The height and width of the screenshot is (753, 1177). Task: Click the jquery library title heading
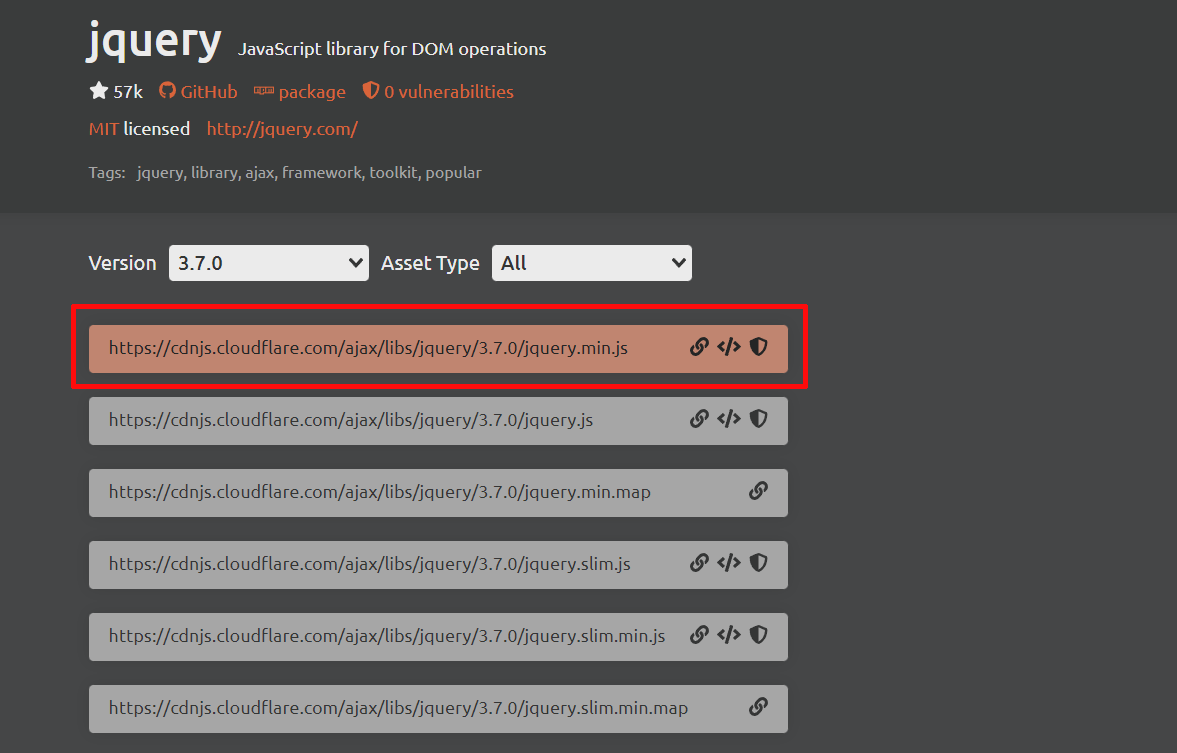tap(154, 42)
